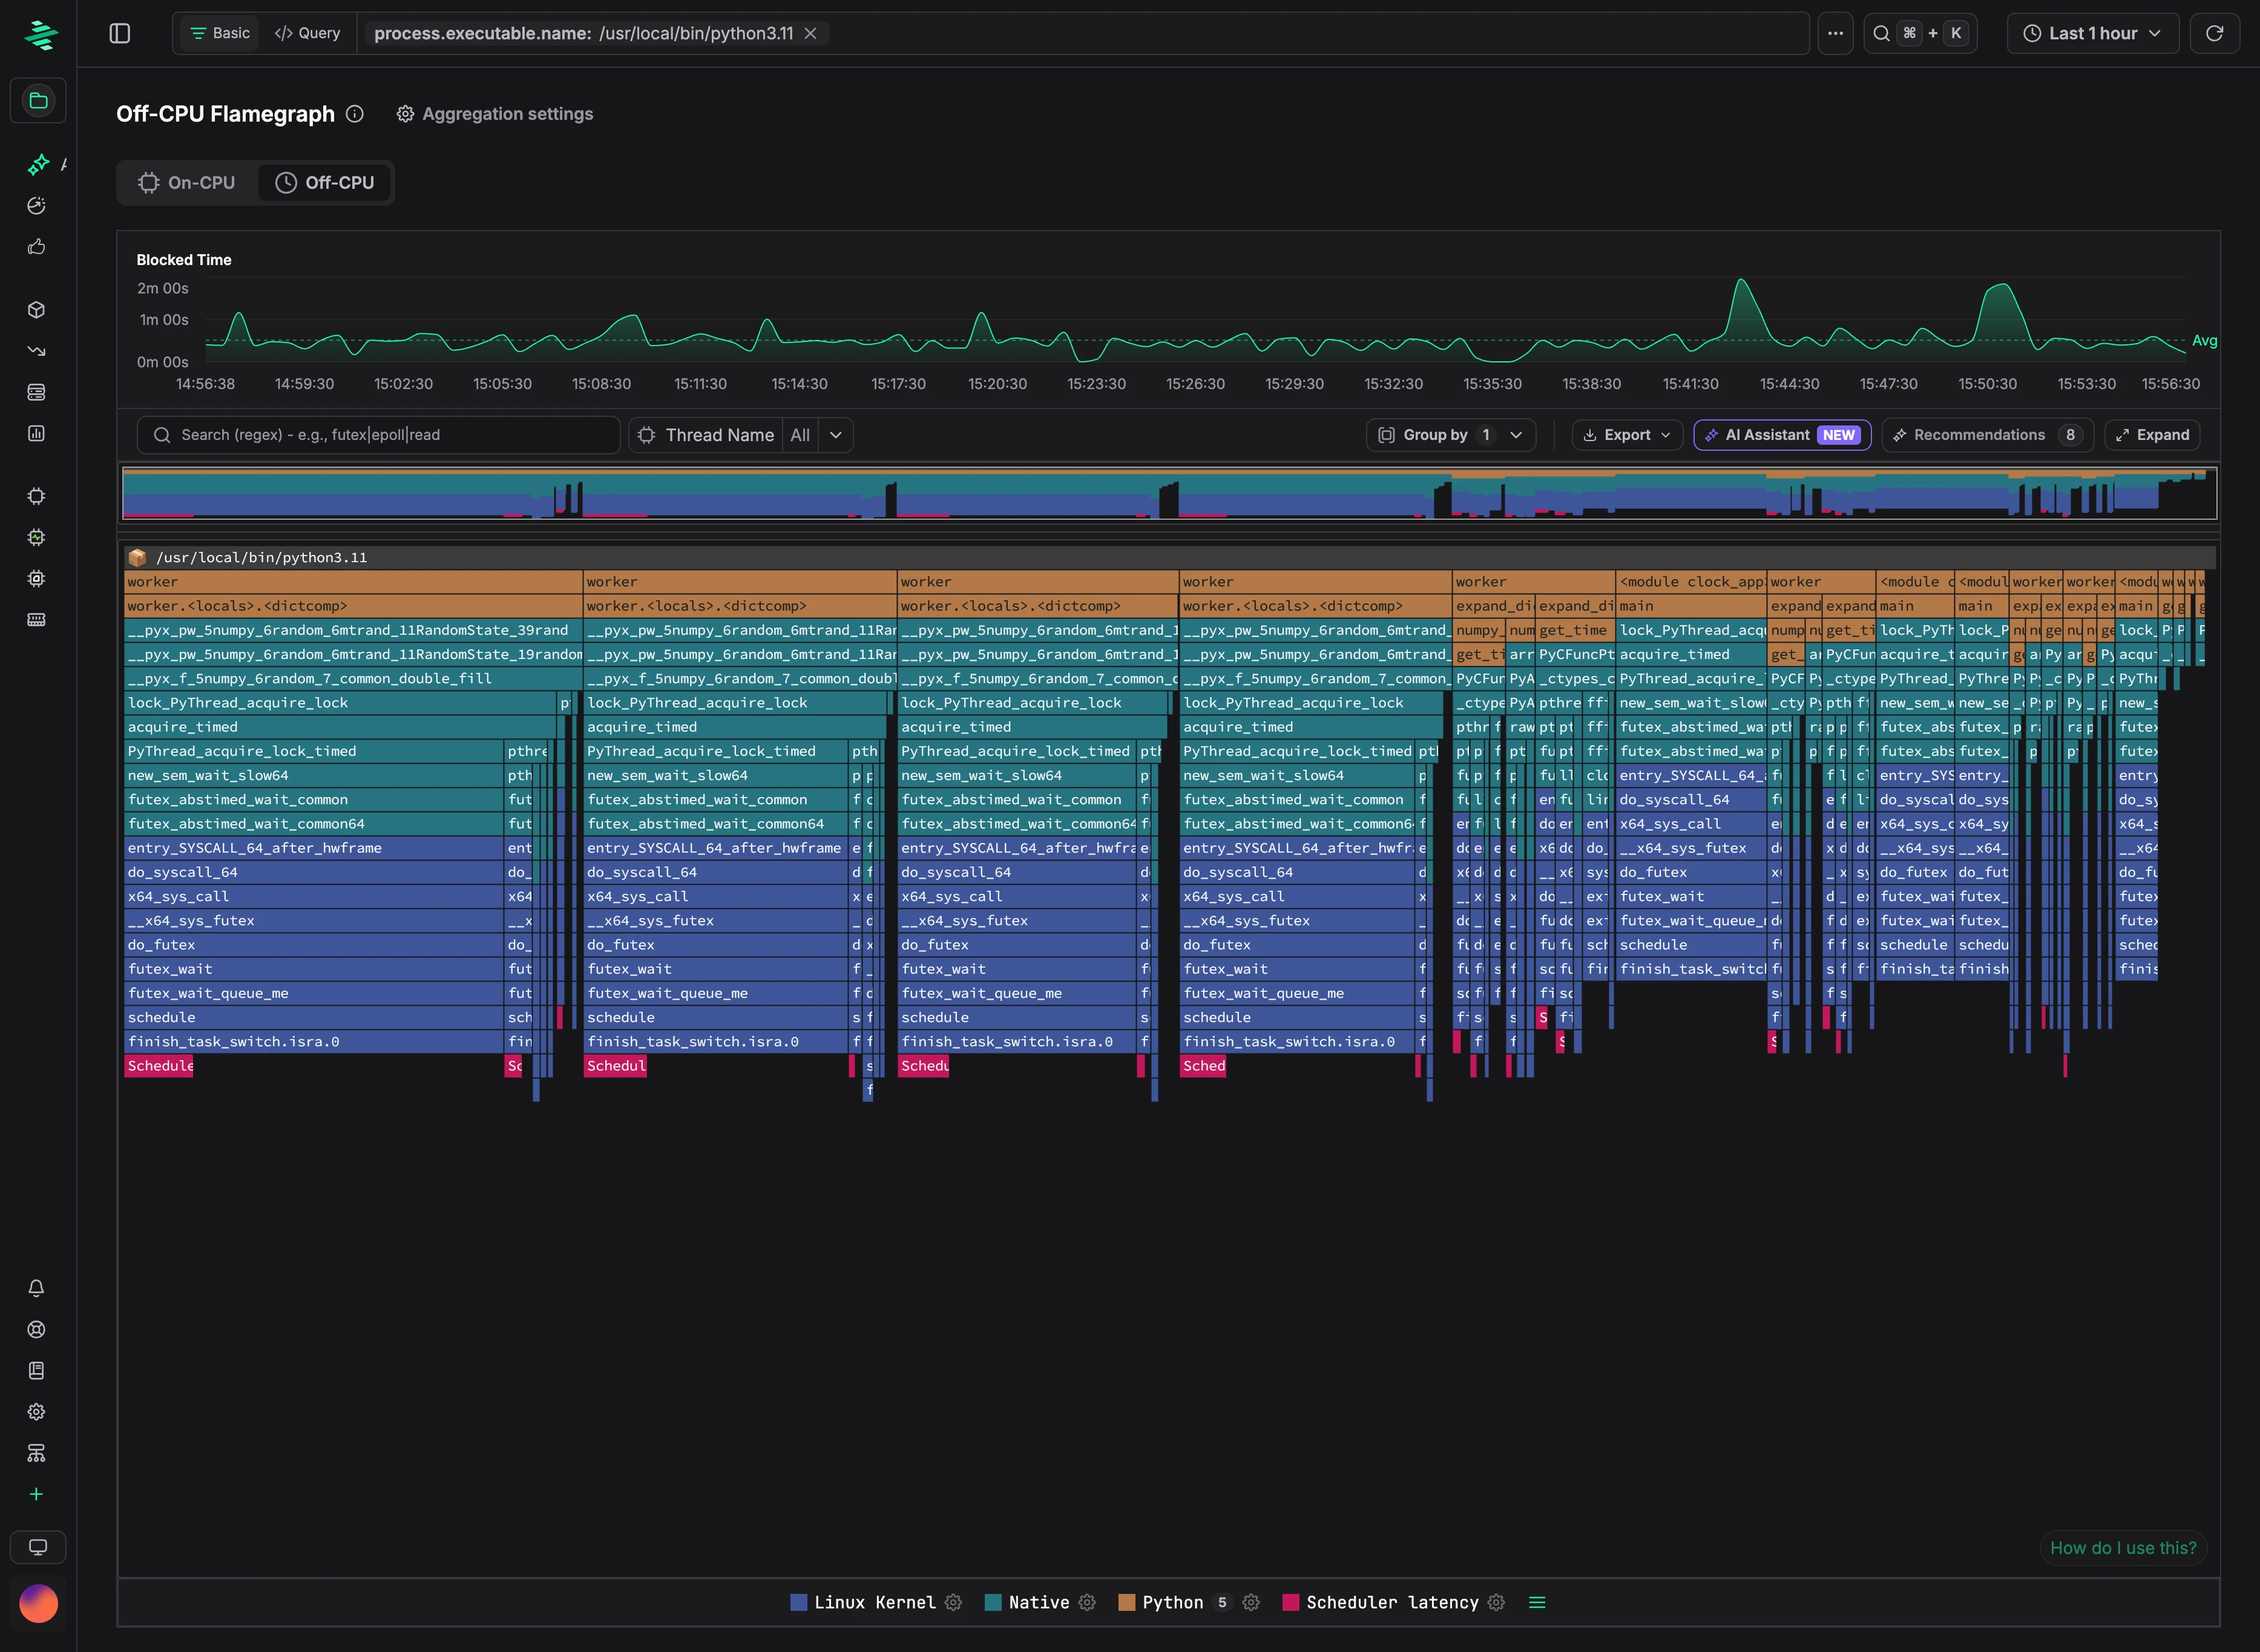Open the documentation book icon
The height and width of the screenshot is (1652, 2260).
[37, 1370]
